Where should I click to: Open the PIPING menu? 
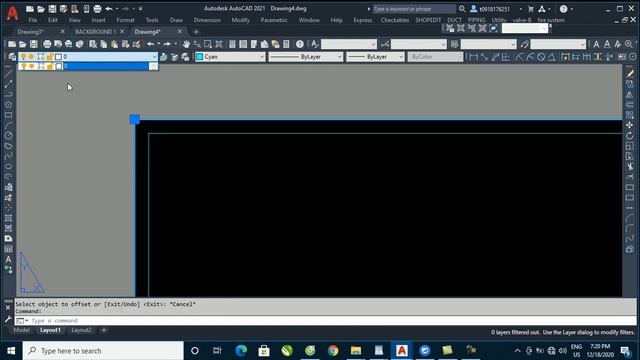click(476, 20)
